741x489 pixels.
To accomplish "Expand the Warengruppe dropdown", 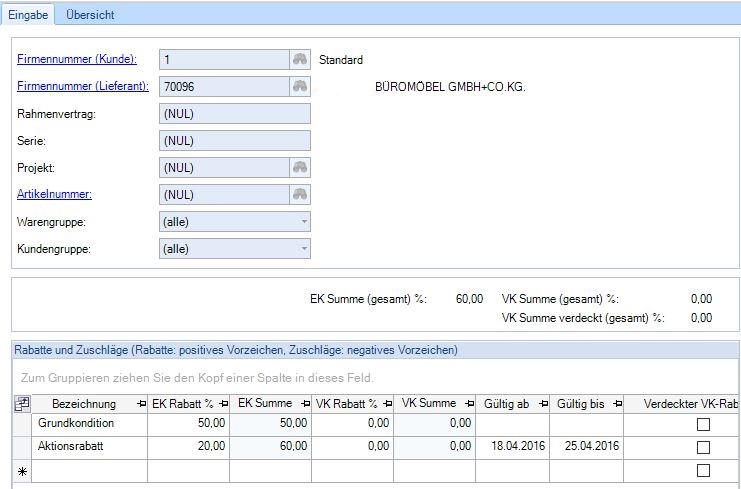I will click(x=304, y=222).
